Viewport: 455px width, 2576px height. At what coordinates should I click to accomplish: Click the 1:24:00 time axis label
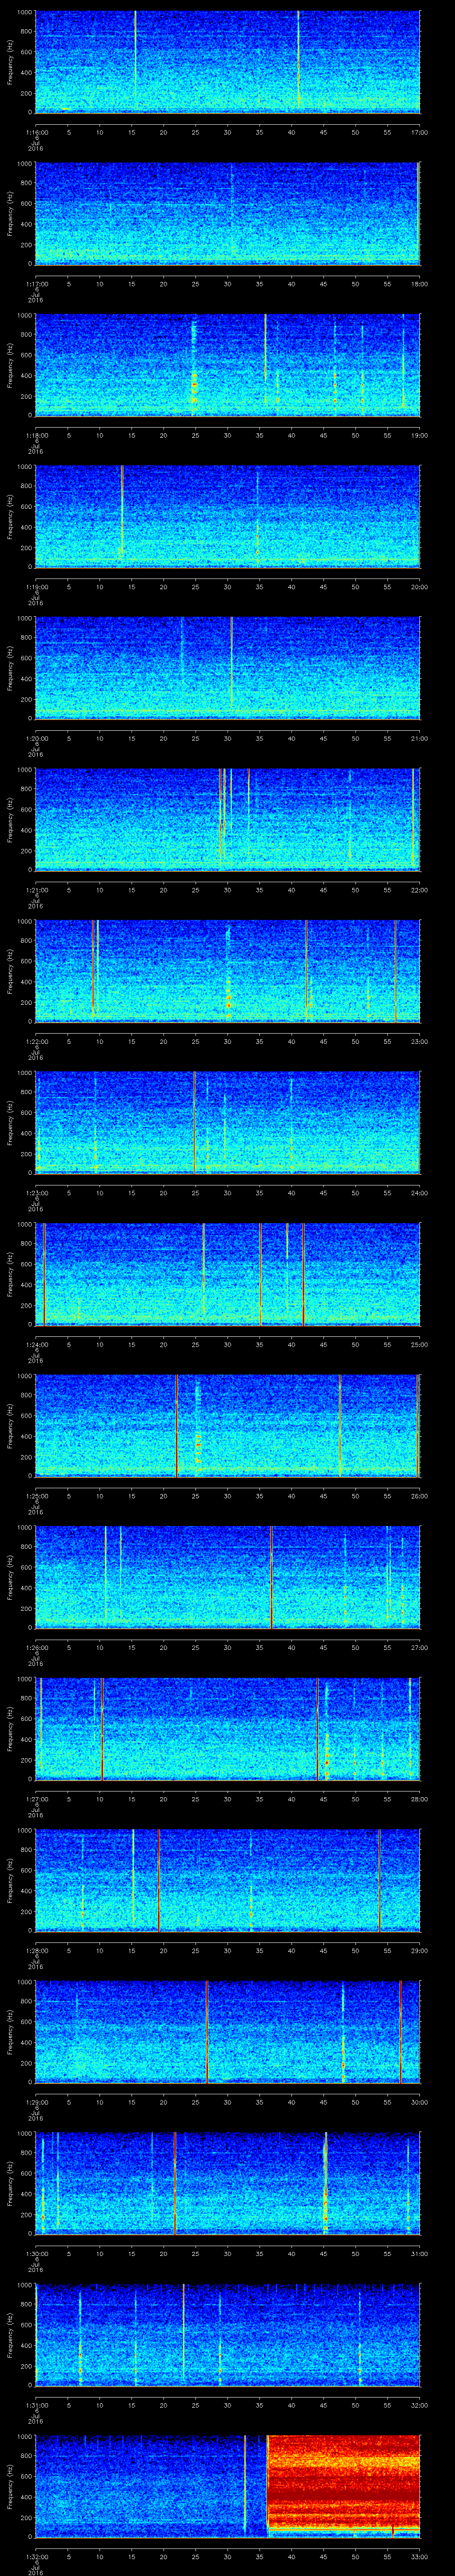36,1344
